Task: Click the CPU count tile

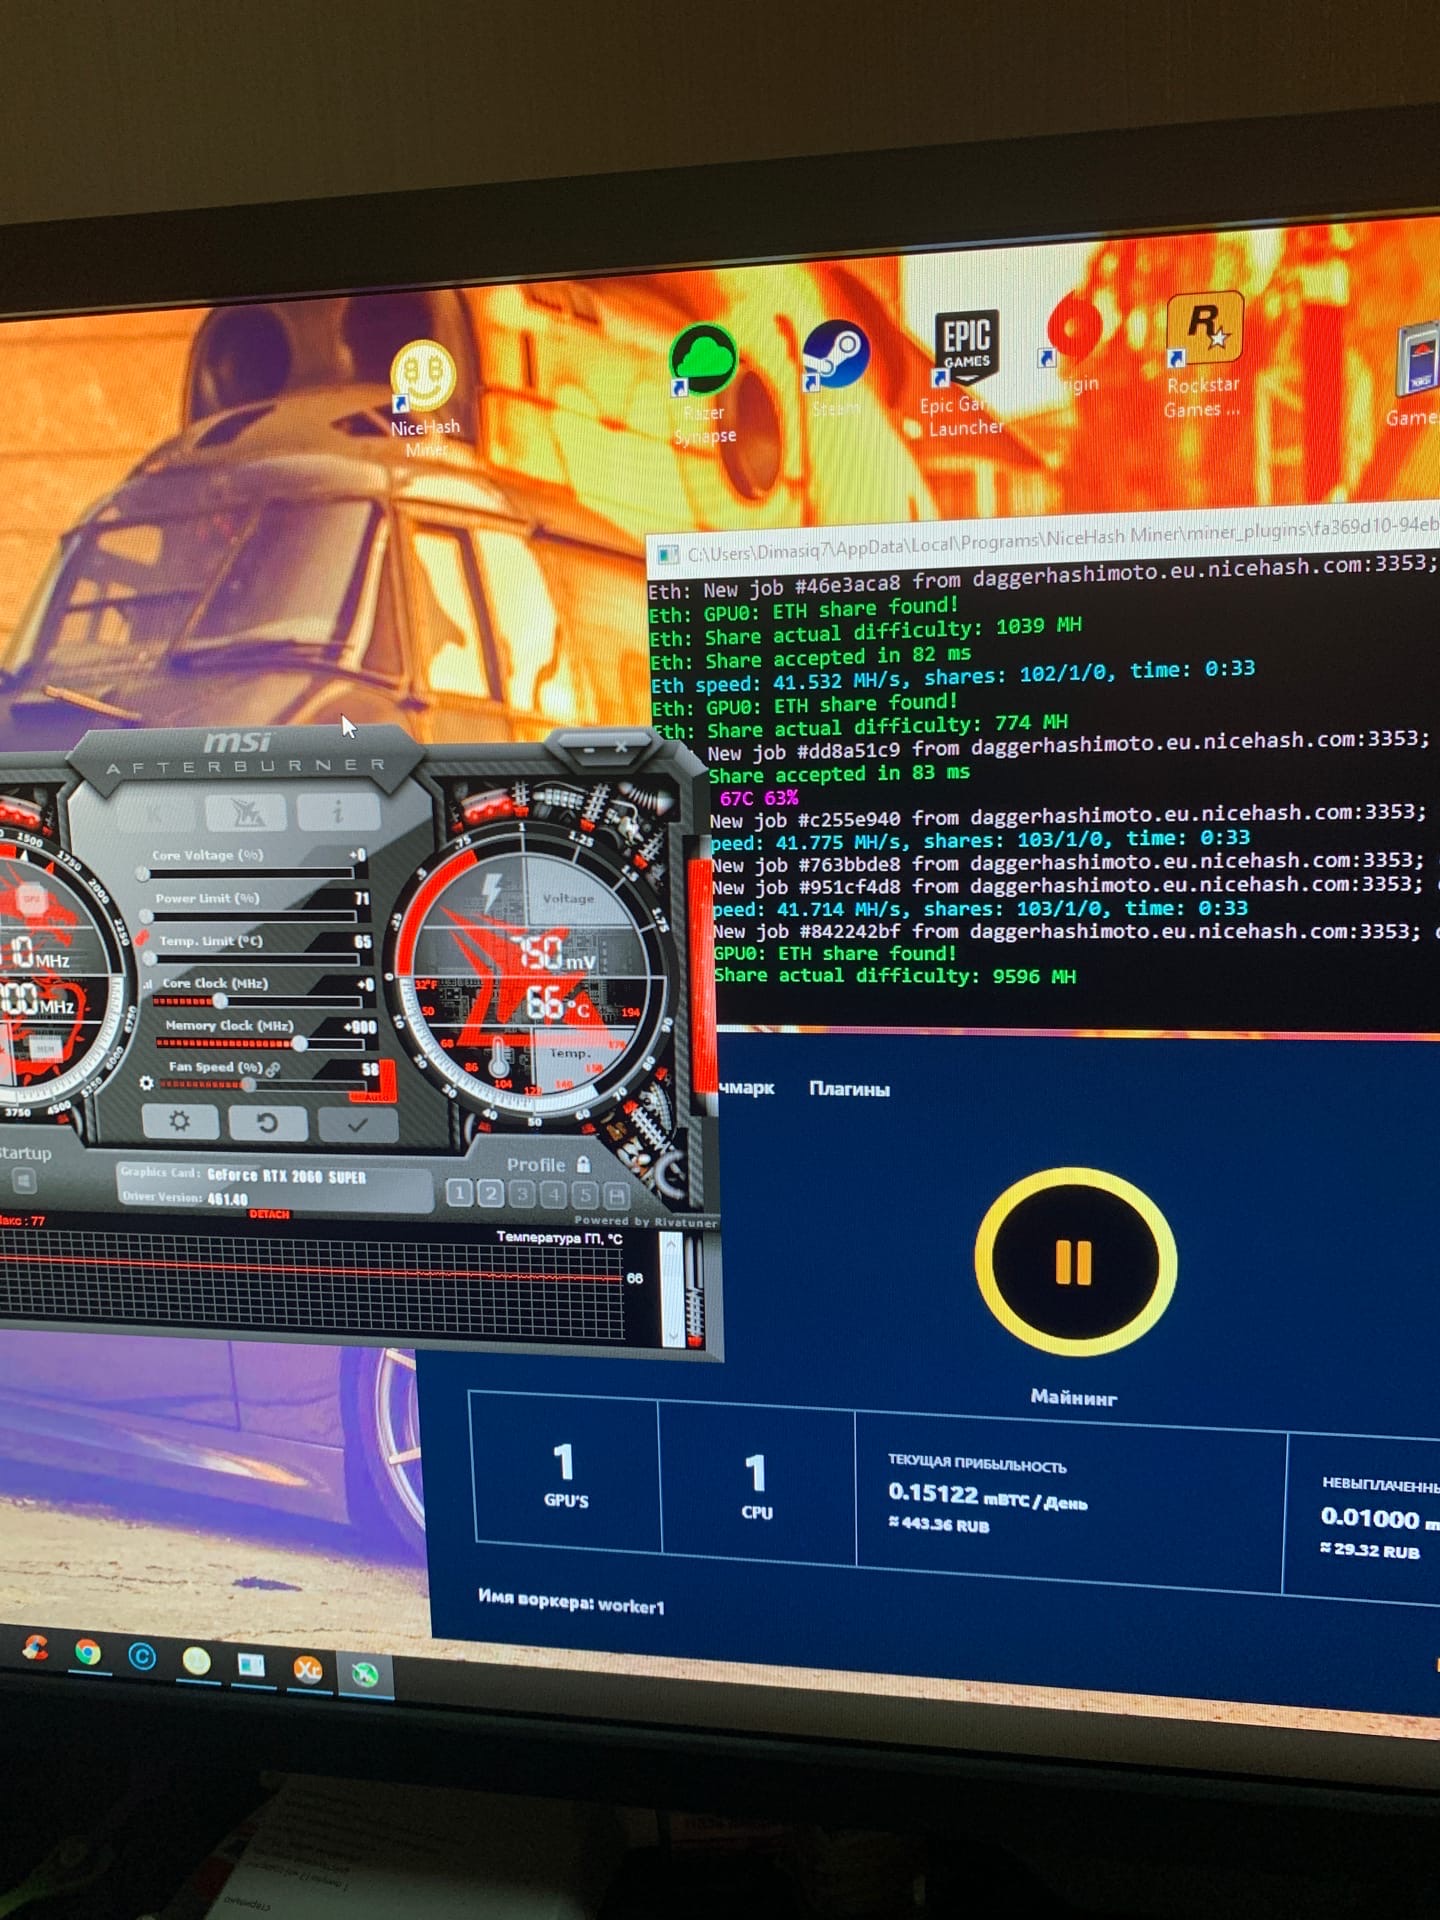Action: [x=756, y=1485]
